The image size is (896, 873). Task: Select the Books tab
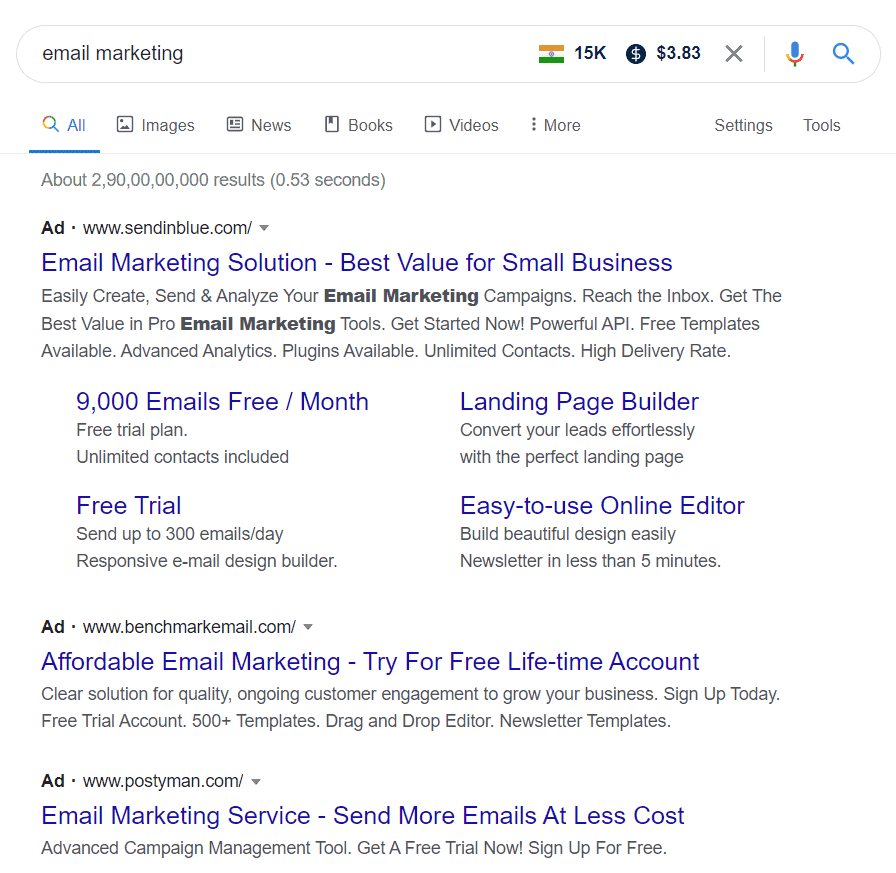tap(359, 125)
